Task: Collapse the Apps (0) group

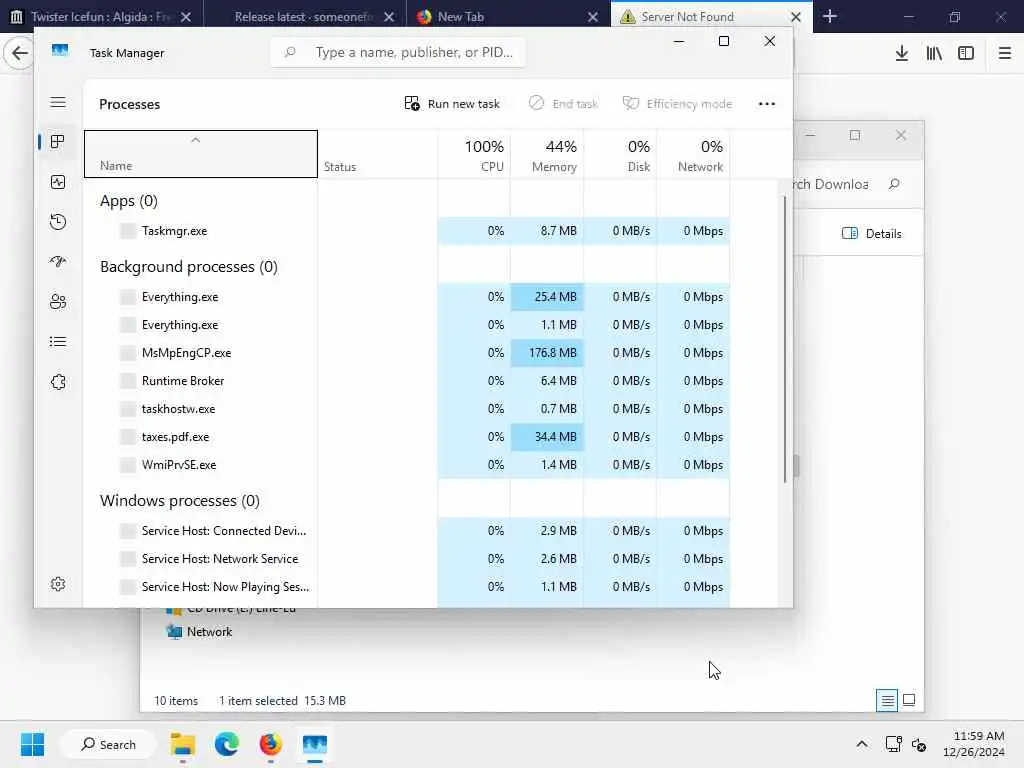Action: pyautogui.click(x=129, y=201)
